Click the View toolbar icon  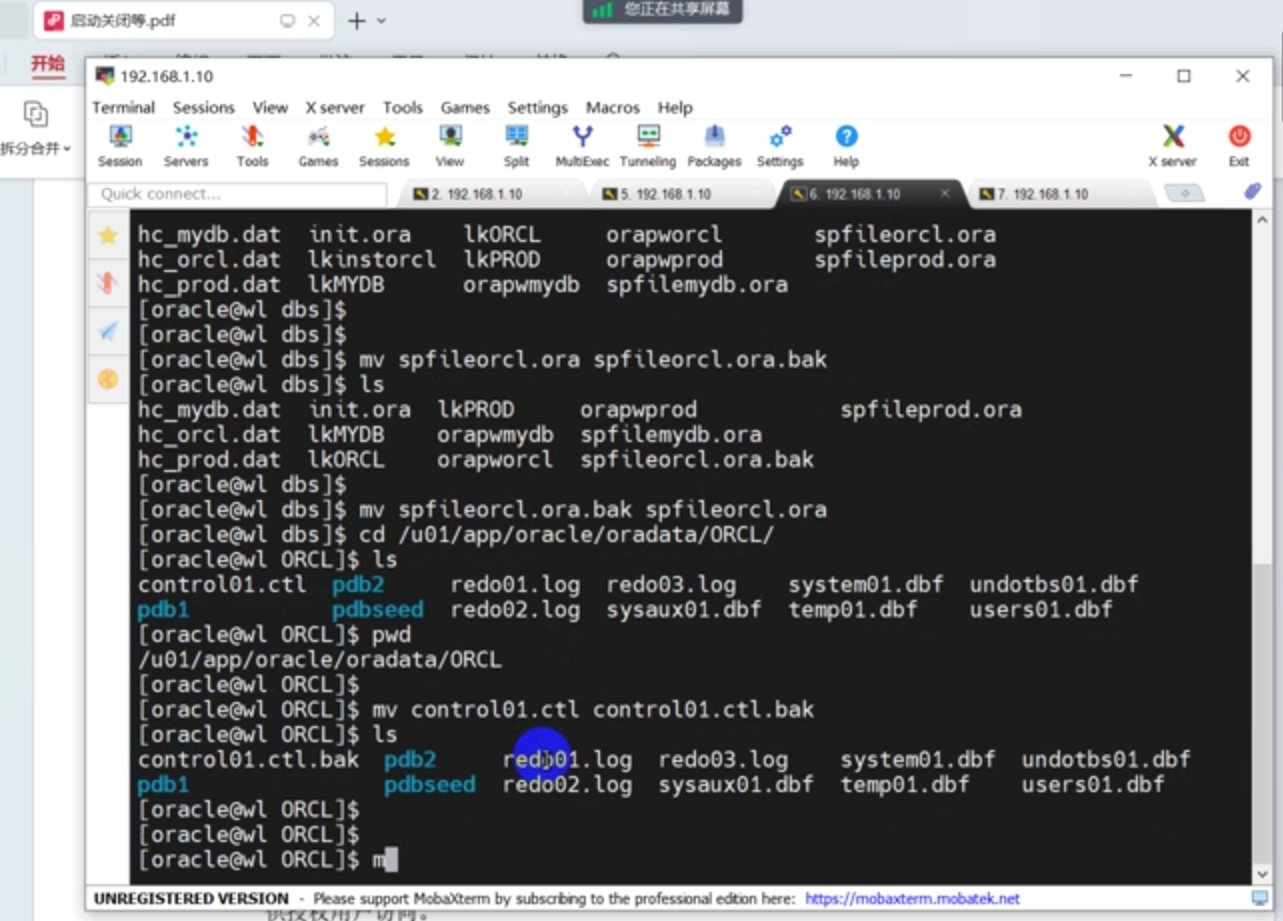click(x=450, y=146)
